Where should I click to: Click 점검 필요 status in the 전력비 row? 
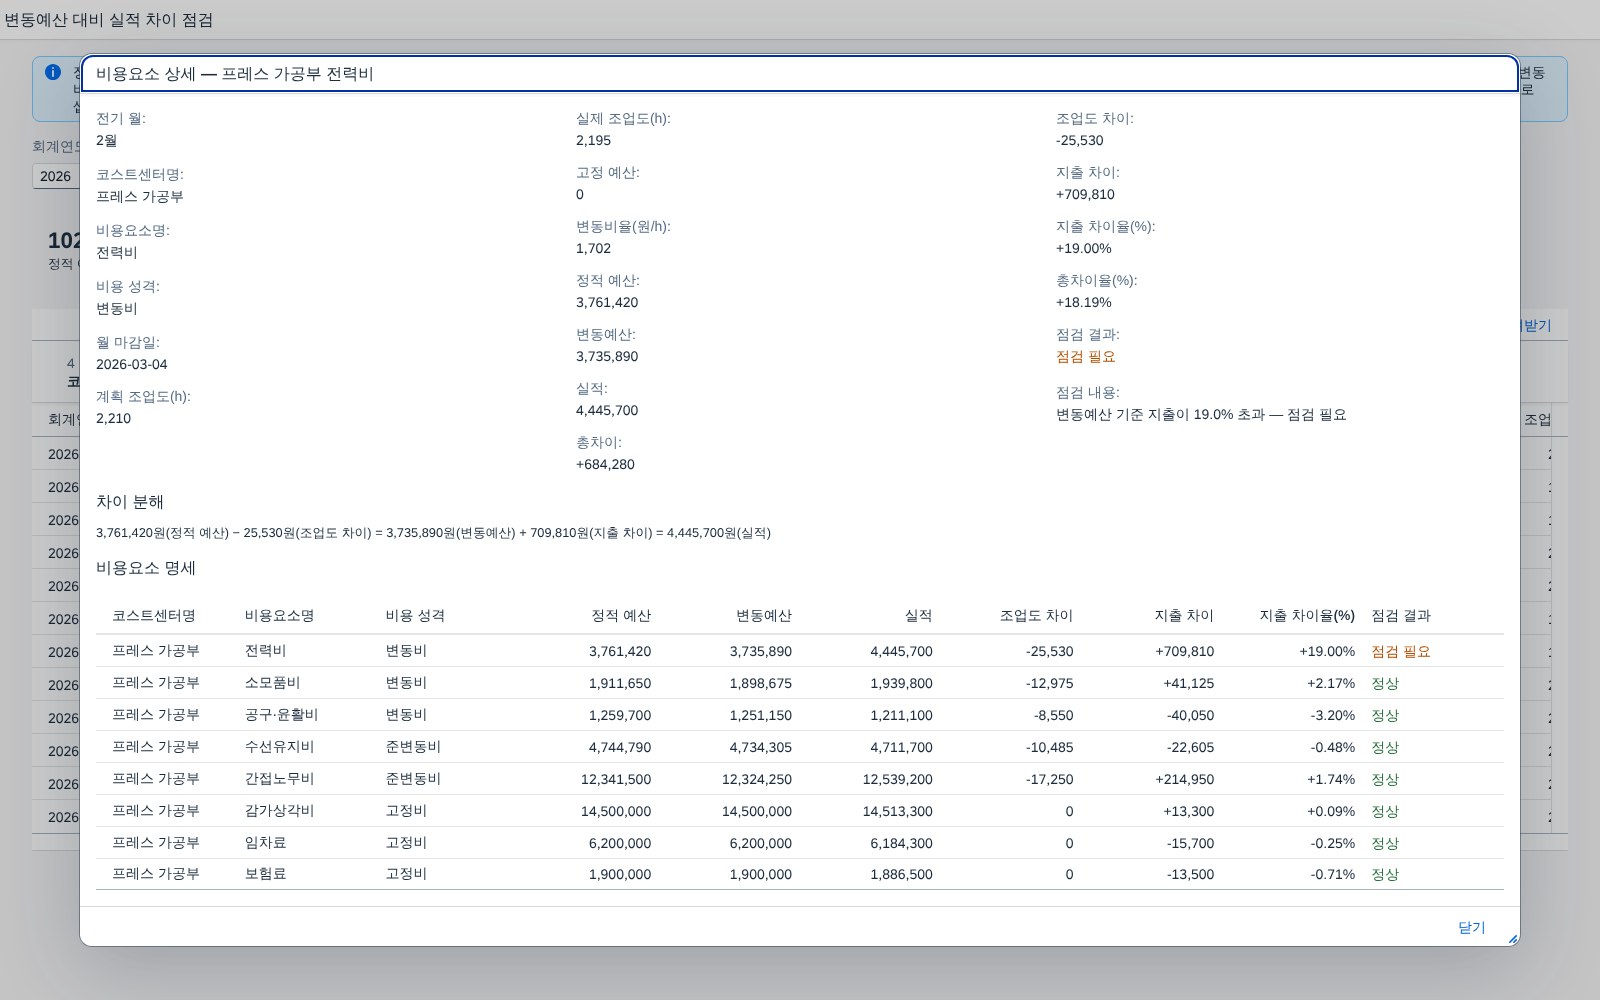[1401, 651]
